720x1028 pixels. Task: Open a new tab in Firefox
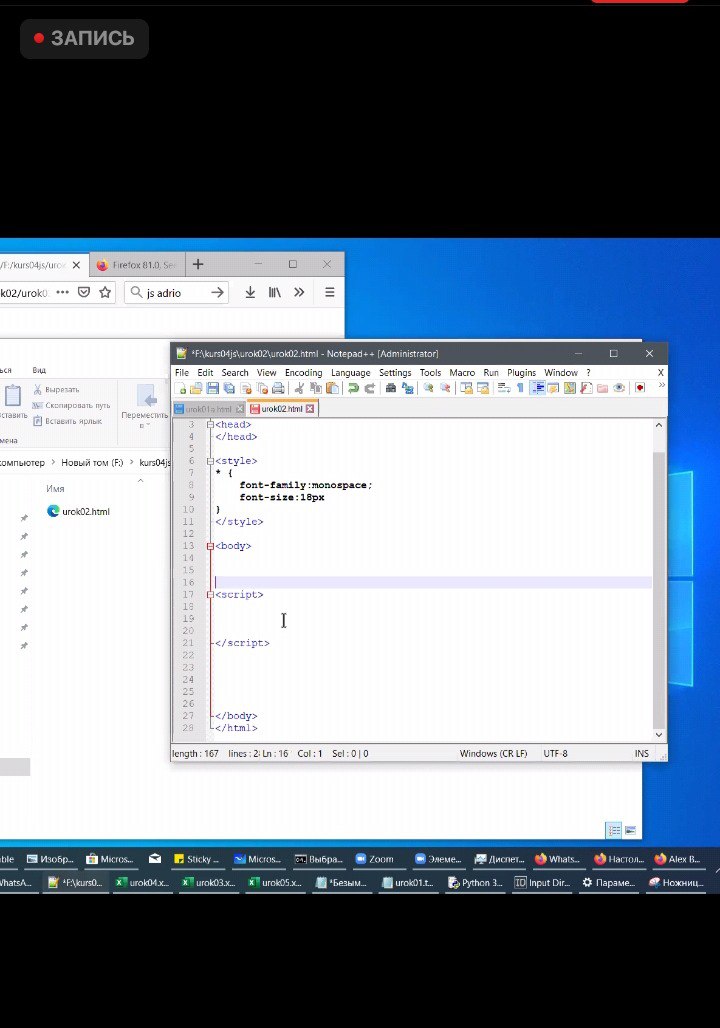pyautogui.click(x=198, y=264)
